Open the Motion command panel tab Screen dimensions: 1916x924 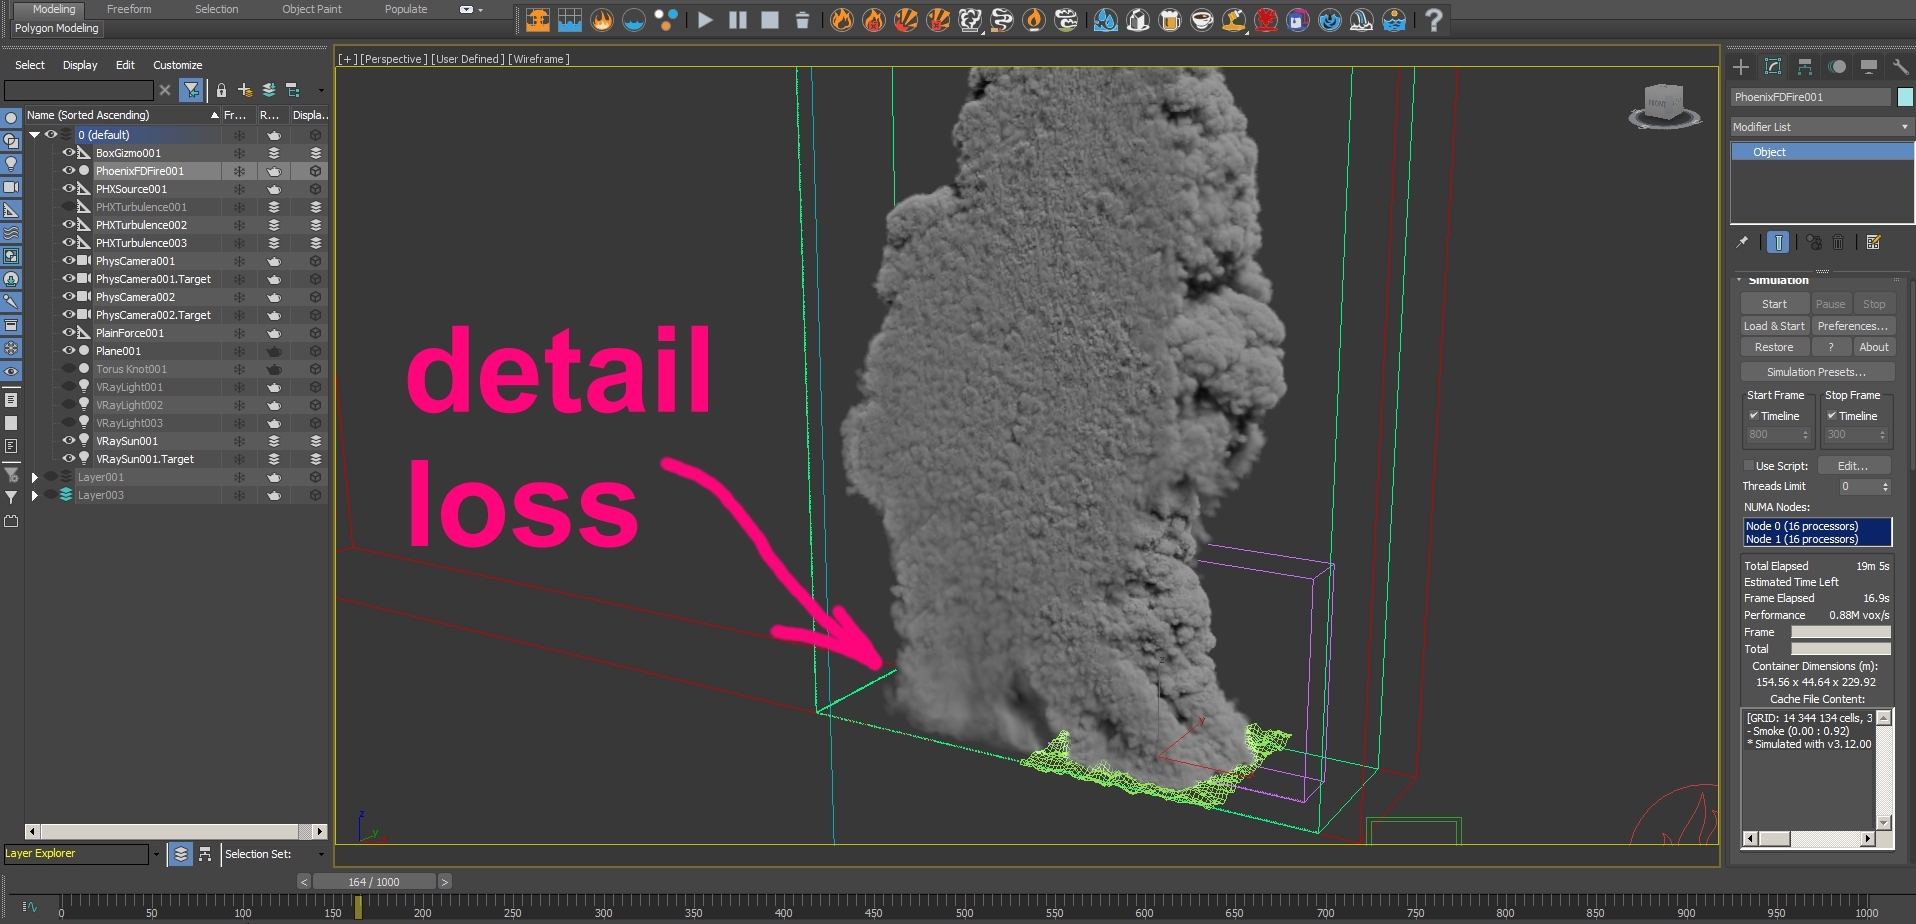[x=1837, y=66]
